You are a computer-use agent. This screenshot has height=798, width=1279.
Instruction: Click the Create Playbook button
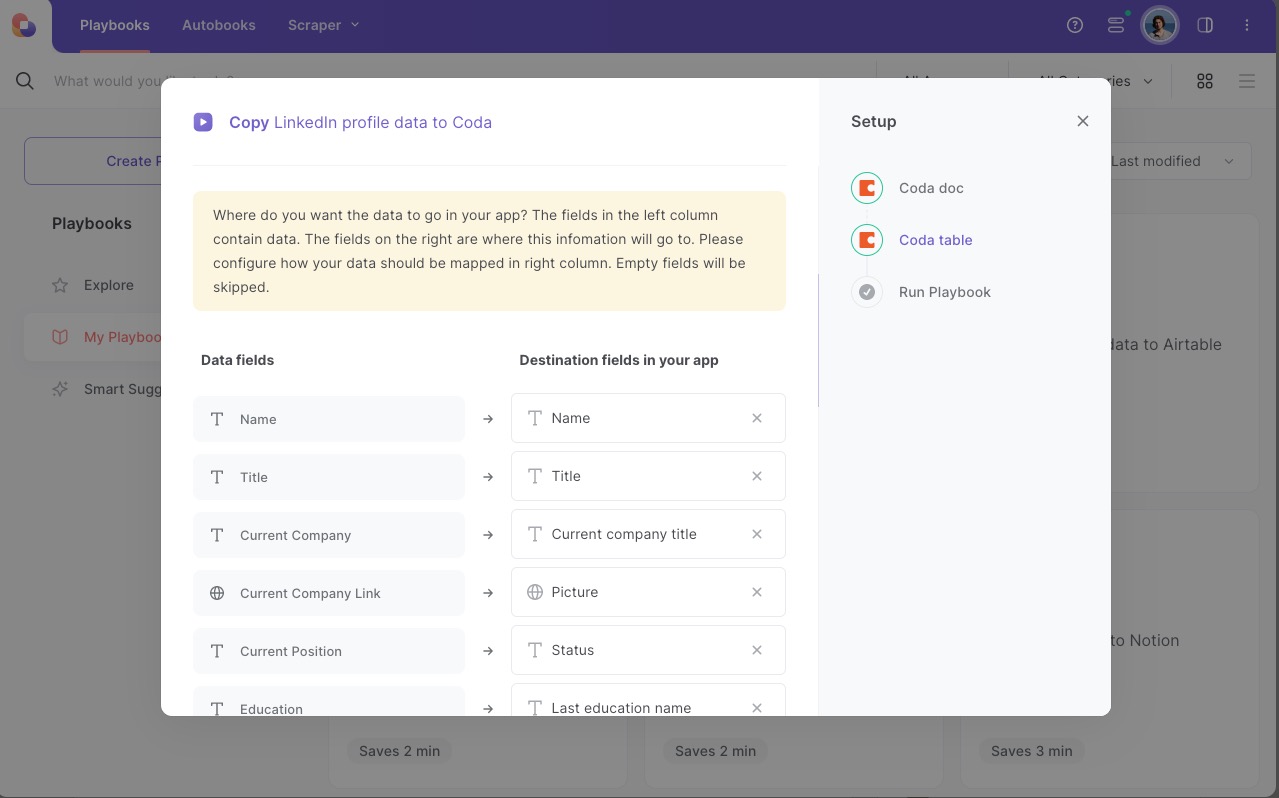click(93, 161)
